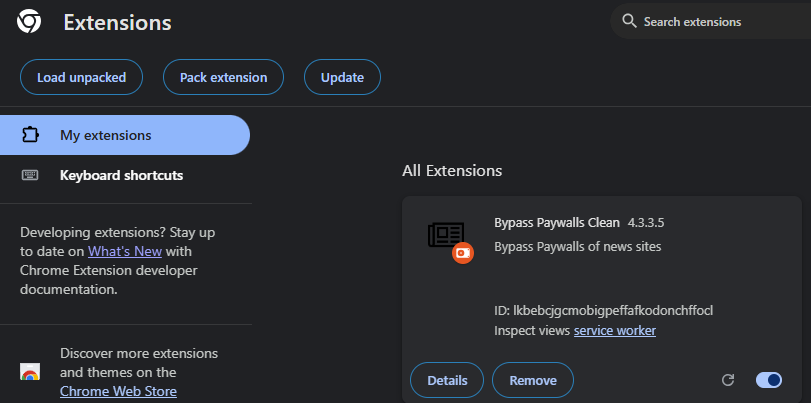Click the search magnifier icon

629,21
